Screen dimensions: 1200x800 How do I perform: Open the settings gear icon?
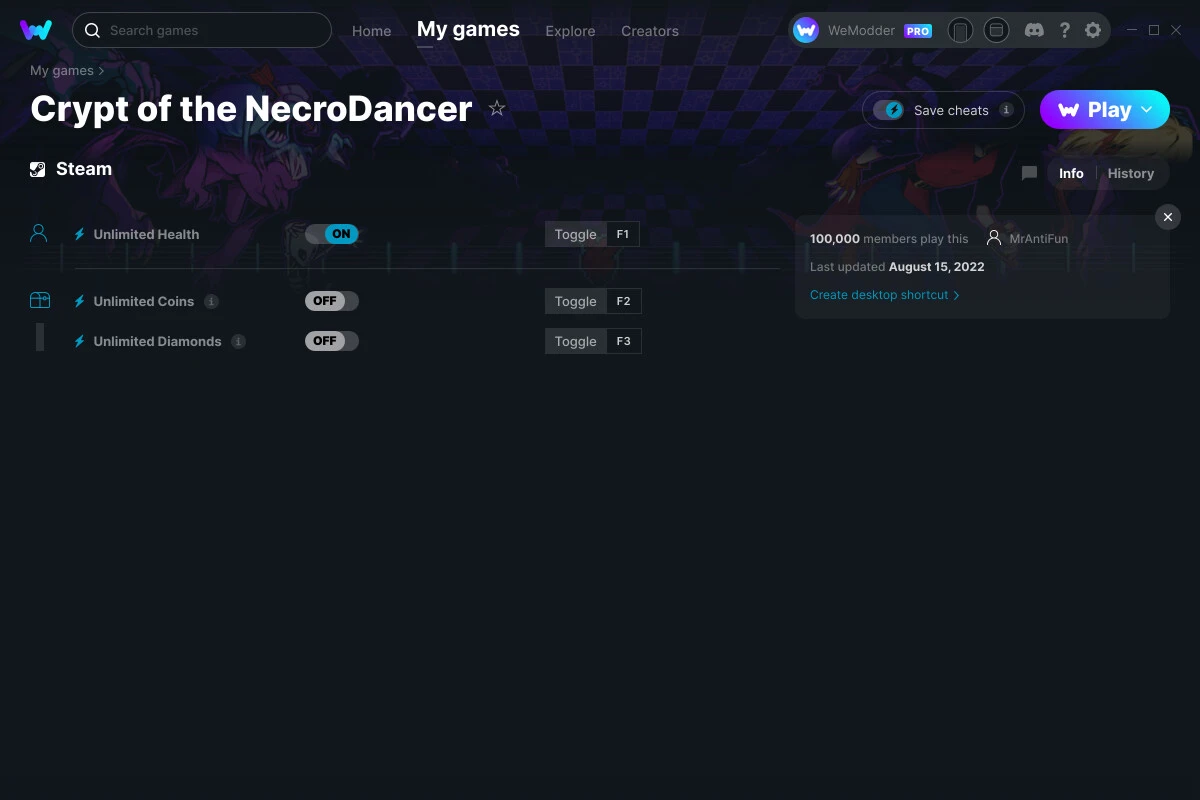point(1093,30)
